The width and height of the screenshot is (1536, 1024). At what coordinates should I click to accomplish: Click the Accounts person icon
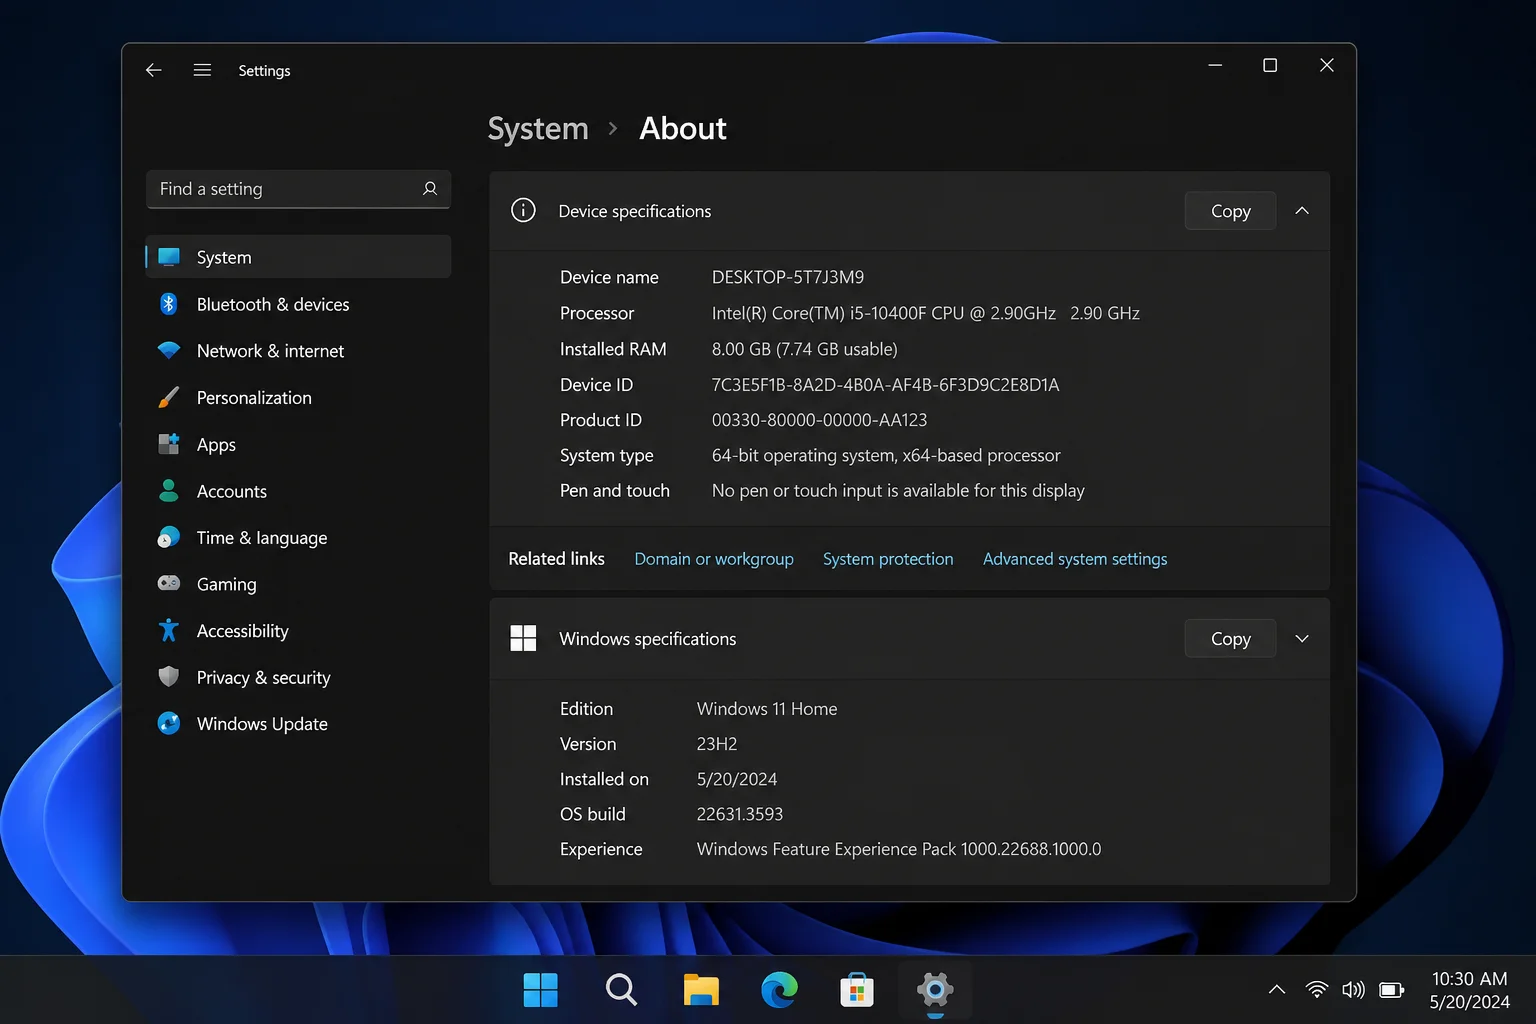click(169, 490)
